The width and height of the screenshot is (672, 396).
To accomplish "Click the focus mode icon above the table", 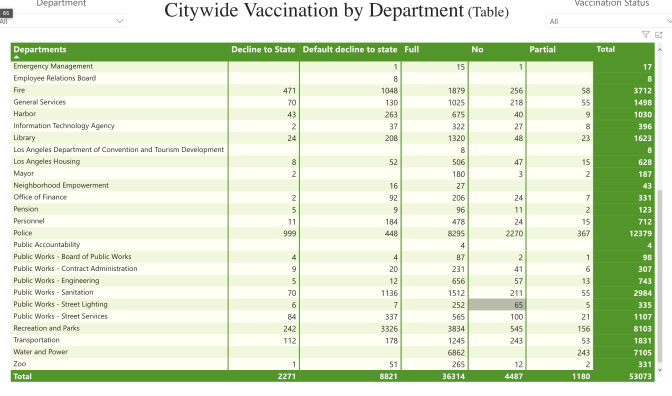I will tap(659, 35).
